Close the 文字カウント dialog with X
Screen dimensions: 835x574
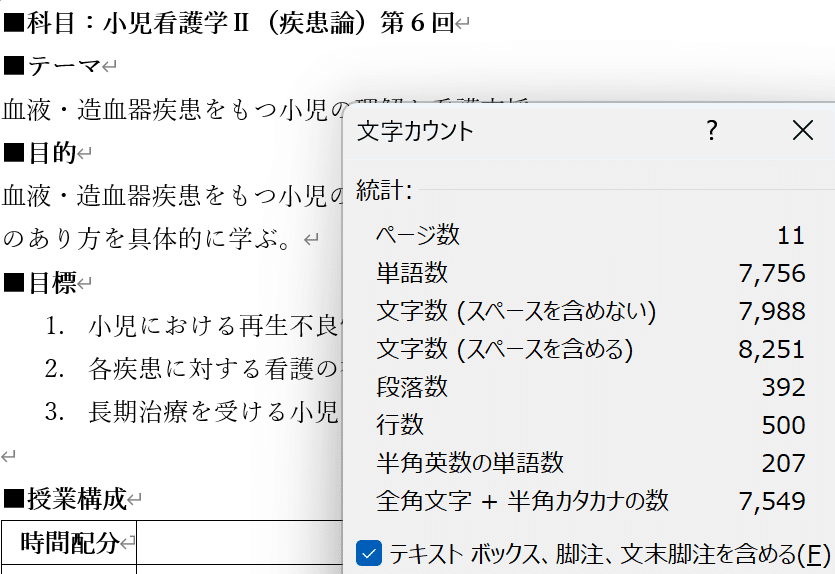tap(802, 130)
